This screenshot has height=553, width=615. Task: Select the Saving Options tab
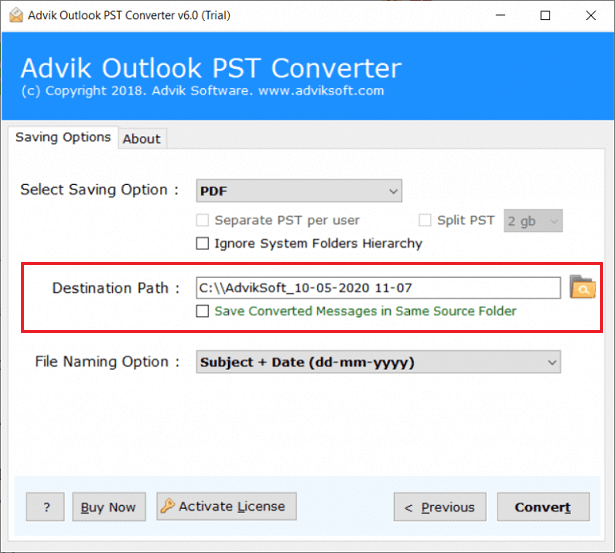pyautogui.click(x=63, y=137)
